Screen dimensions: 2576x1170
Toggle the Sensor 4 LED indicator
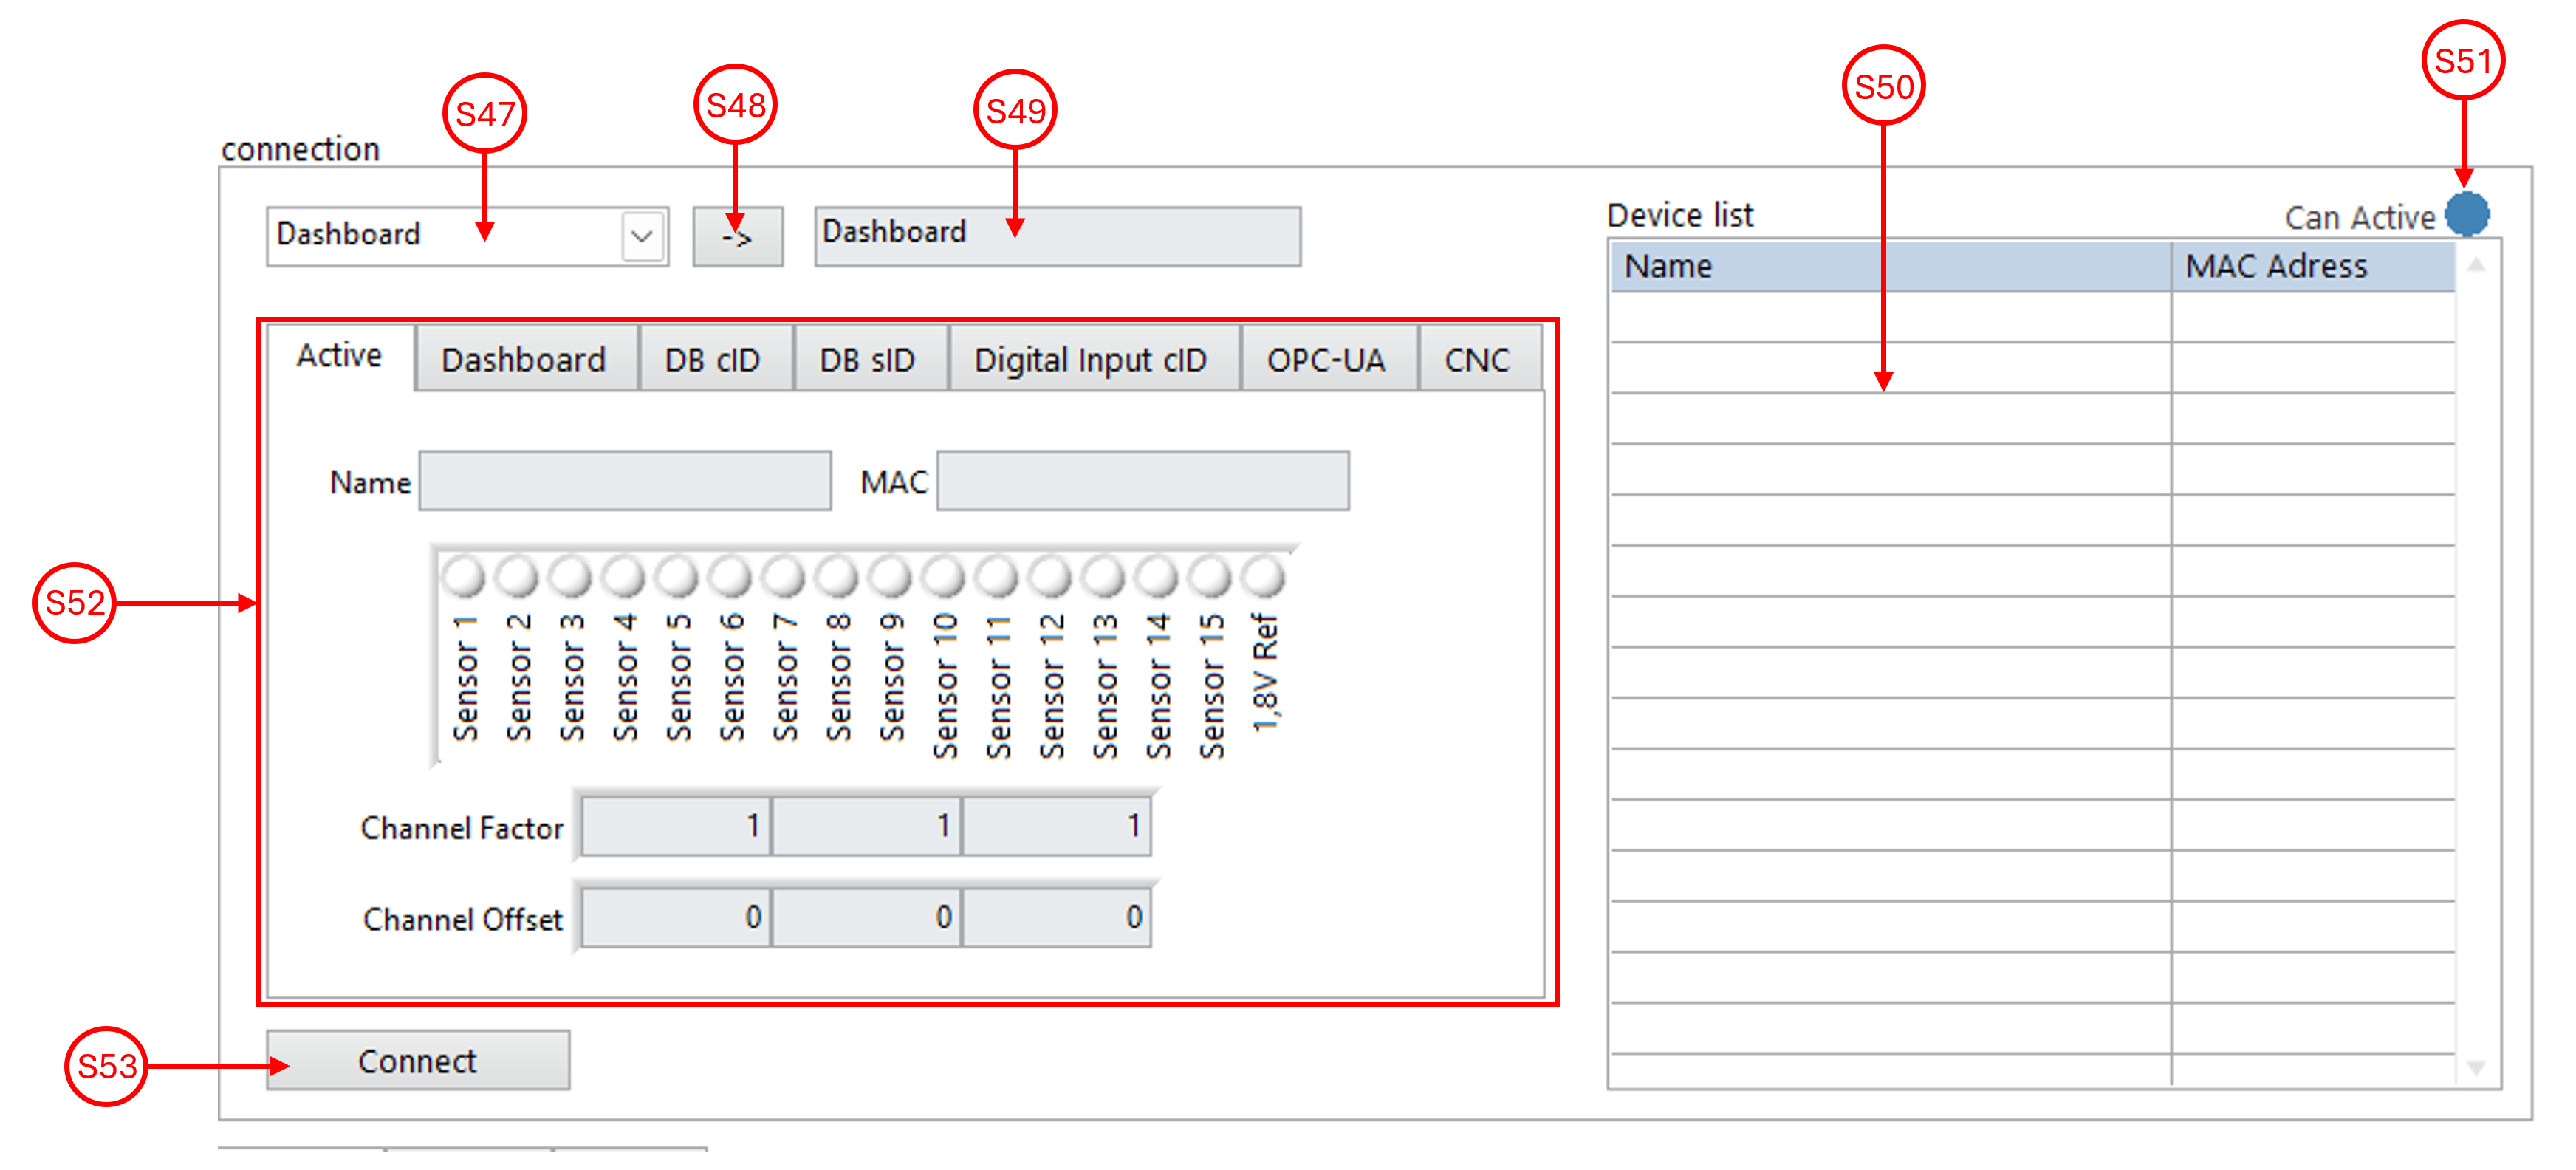[x=623, y=577]
